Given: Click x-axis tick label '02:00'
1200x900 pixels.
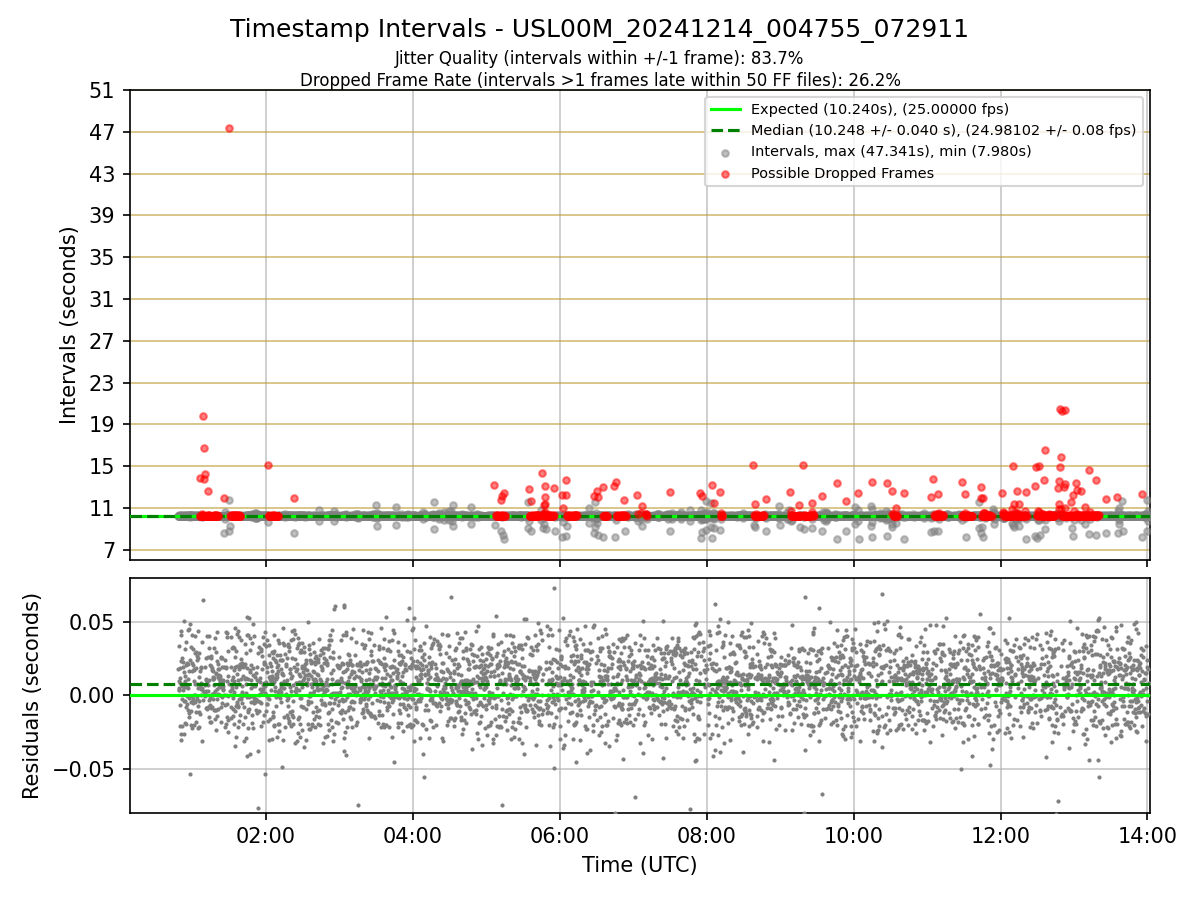Looking at the screenshot, I should pyautogui.click(x=266, y=836).
